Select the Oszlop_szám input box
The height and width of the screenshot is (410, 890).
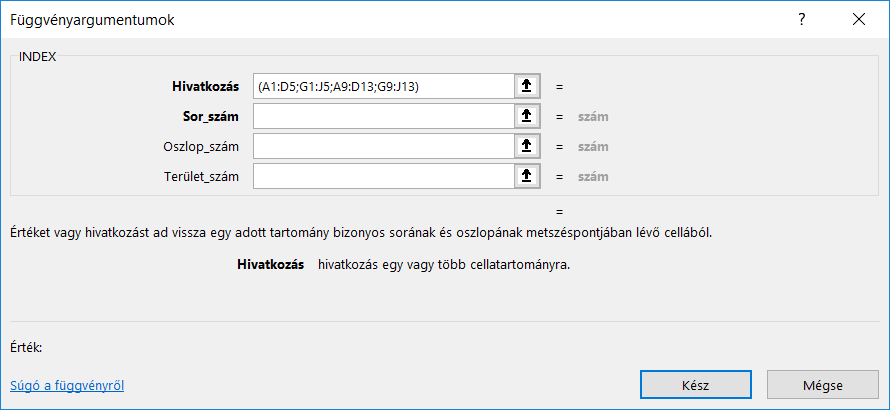pos(383,147)
